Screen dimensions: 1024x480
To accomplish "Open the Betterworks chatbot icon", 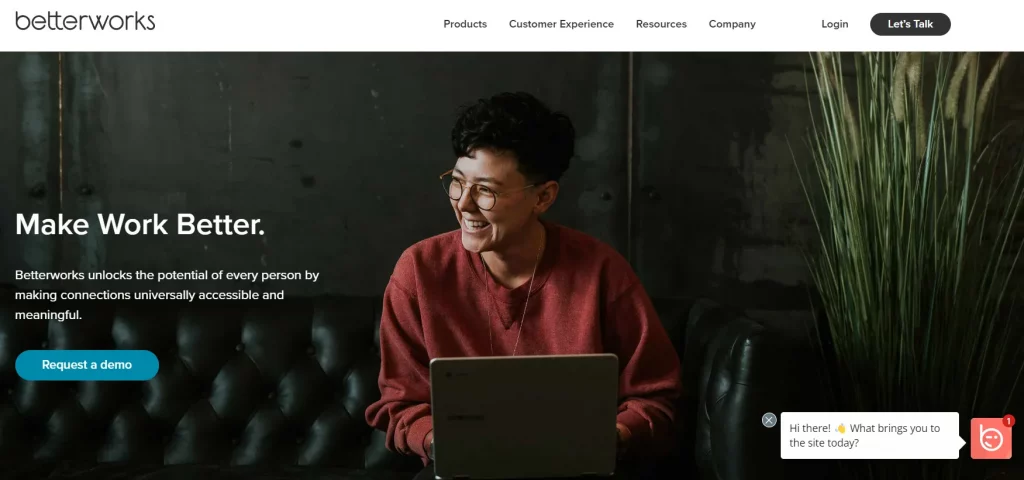I will tap(991, 438).
